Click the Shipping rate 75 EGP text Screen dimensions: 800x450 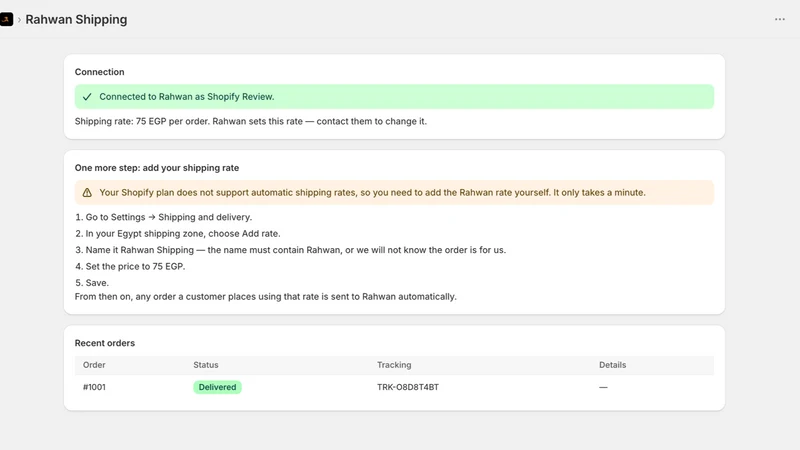251,121
